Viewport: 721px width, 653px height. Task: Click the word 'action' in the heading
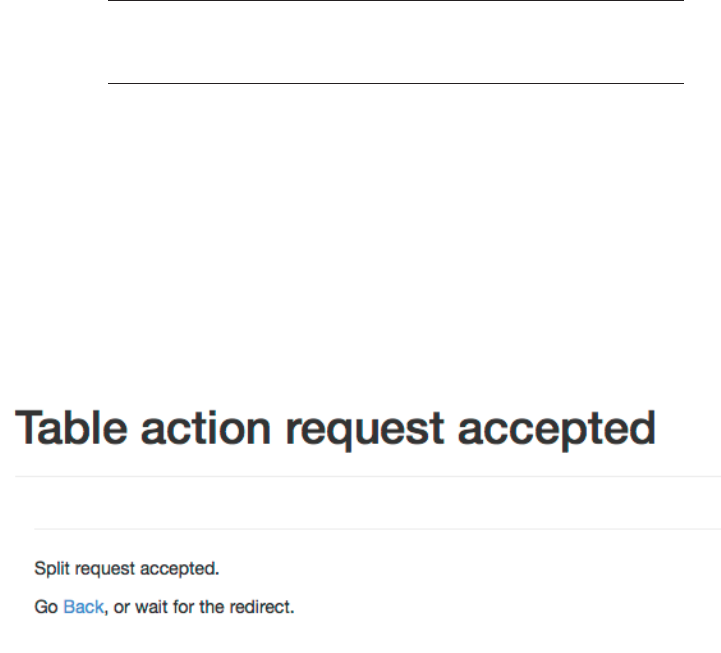click(202, 429)
